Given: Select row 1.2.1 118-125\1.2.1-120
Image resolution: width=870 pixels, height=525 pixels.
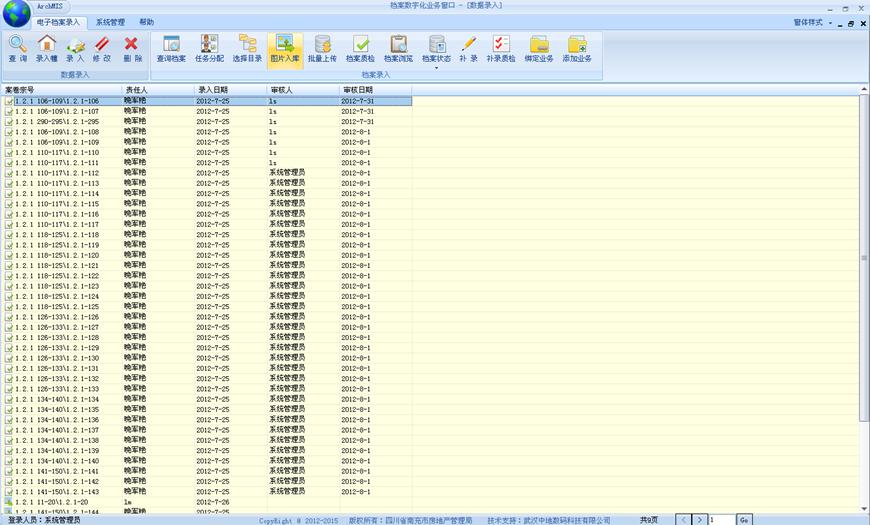Looking at the screenshot, I should pos(208,255).
